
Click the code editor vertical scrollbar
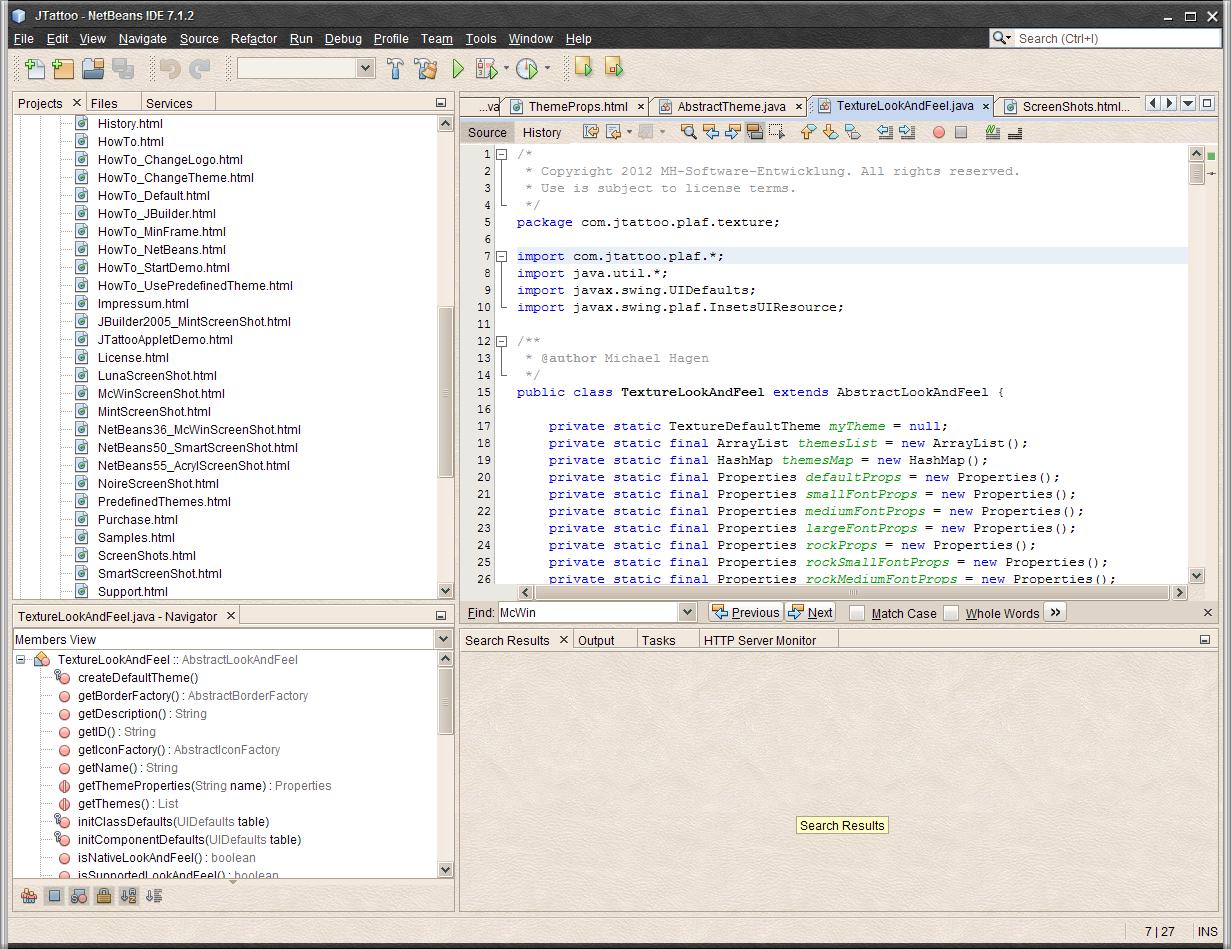1196,364
